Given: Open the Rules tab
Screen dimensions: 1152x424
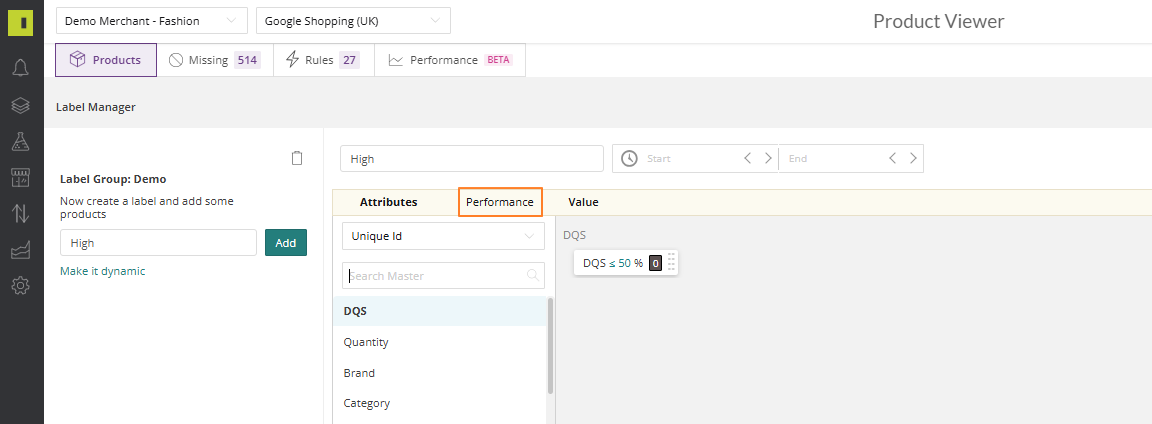Looking at the screenshot, I should click(324, 60).
